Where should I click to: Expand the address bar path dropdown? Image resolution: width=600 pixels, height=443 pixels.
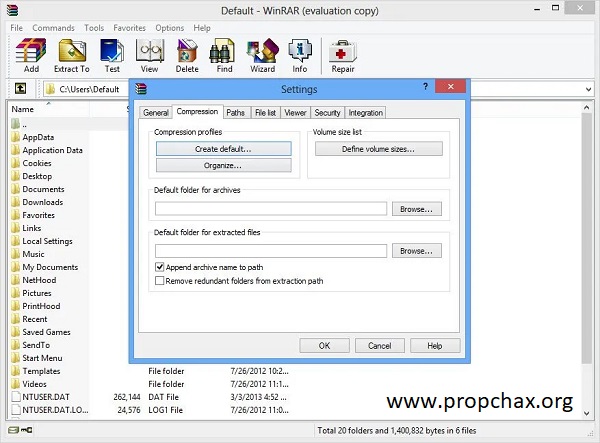point(588,89)
